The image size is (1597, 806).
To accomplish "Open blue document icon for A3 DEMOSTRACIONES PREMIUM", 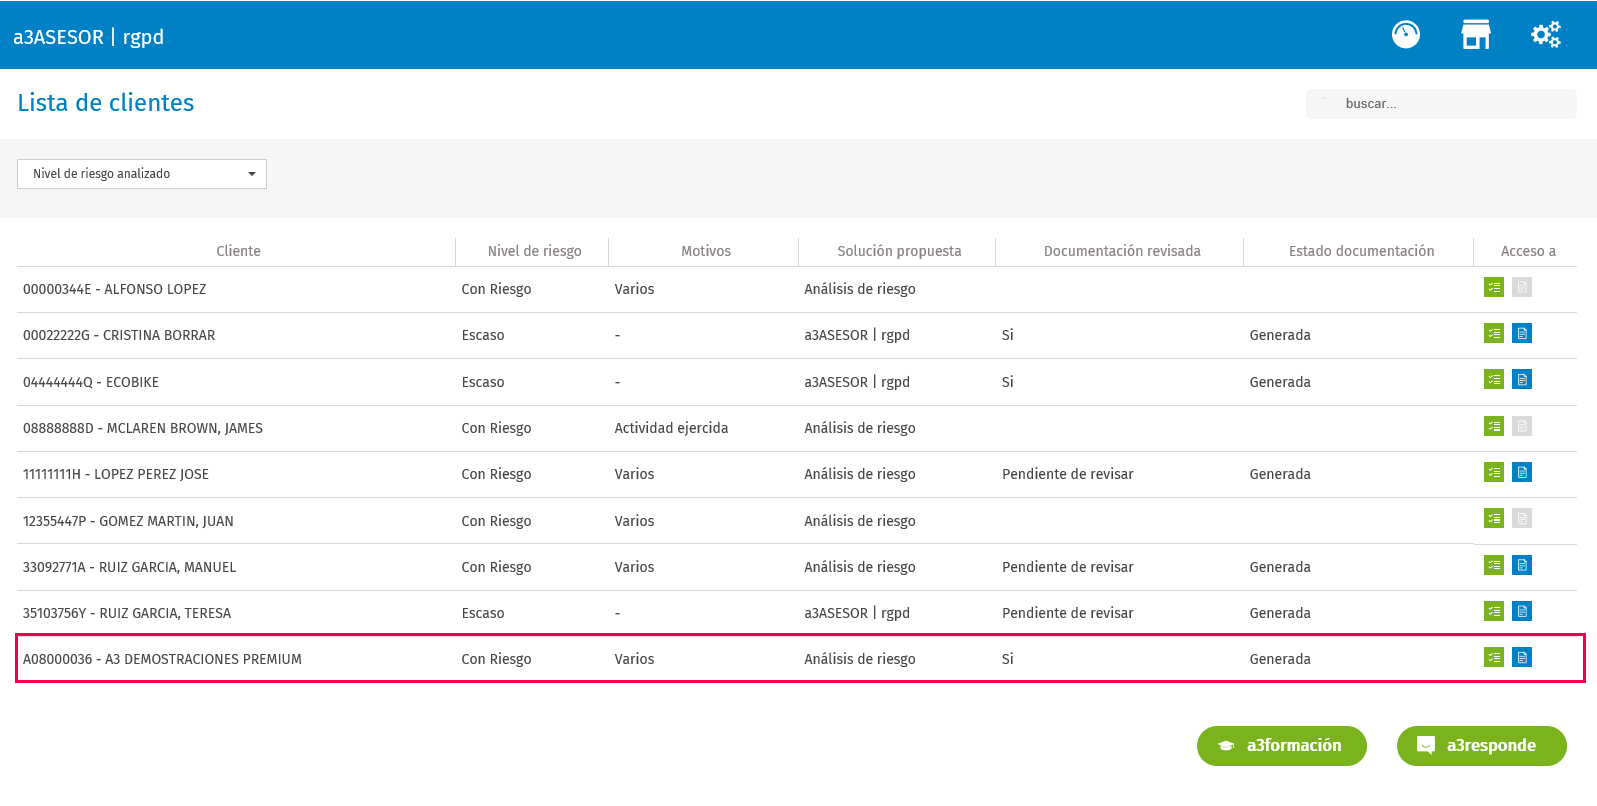I will point(1522,657).
